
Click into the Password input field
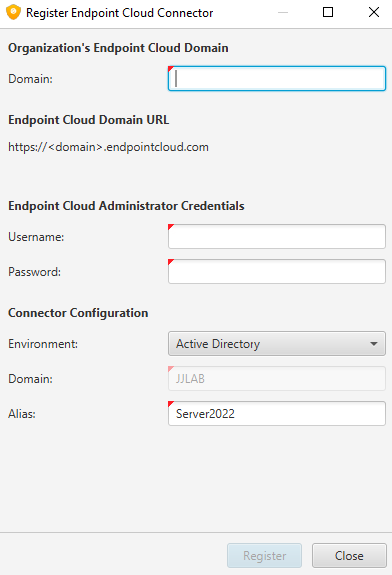[x=277, y=271]
